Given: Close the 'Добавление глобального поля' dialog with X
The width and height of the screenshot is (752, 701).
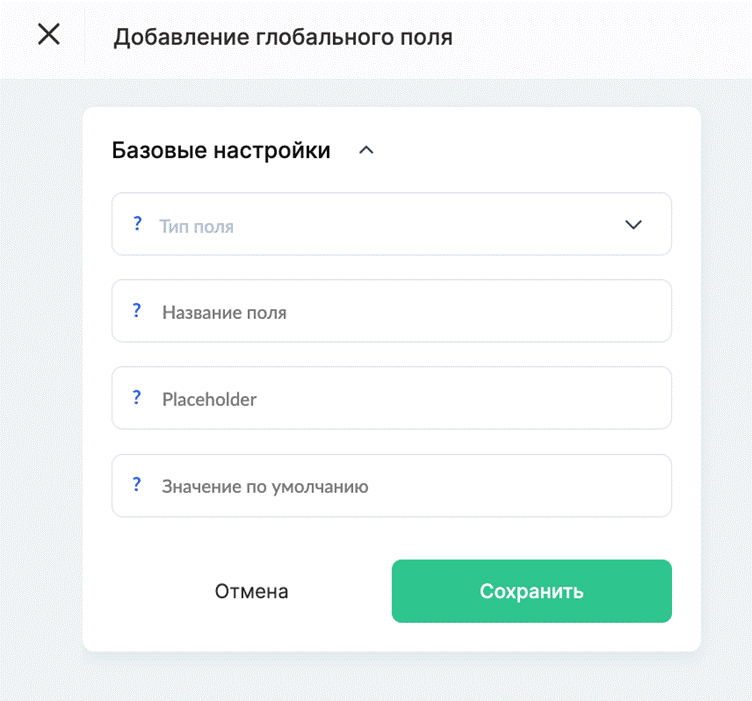Looking at the screenshot, I should (x=49, y=35).
